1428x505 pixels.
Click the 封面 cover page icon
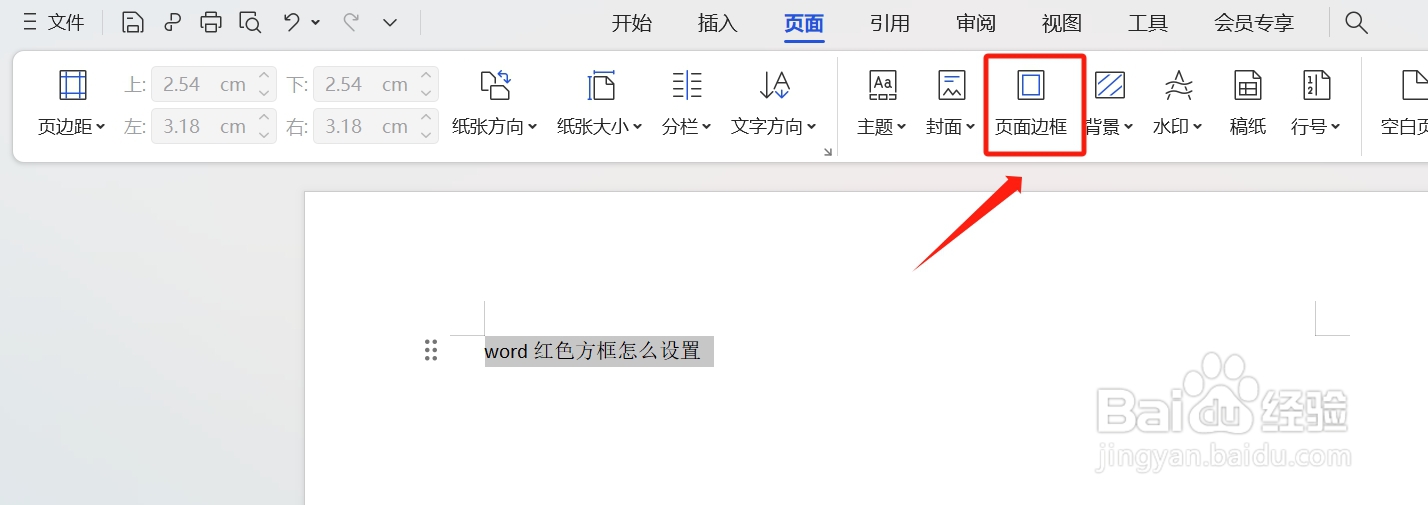(951, 86)
